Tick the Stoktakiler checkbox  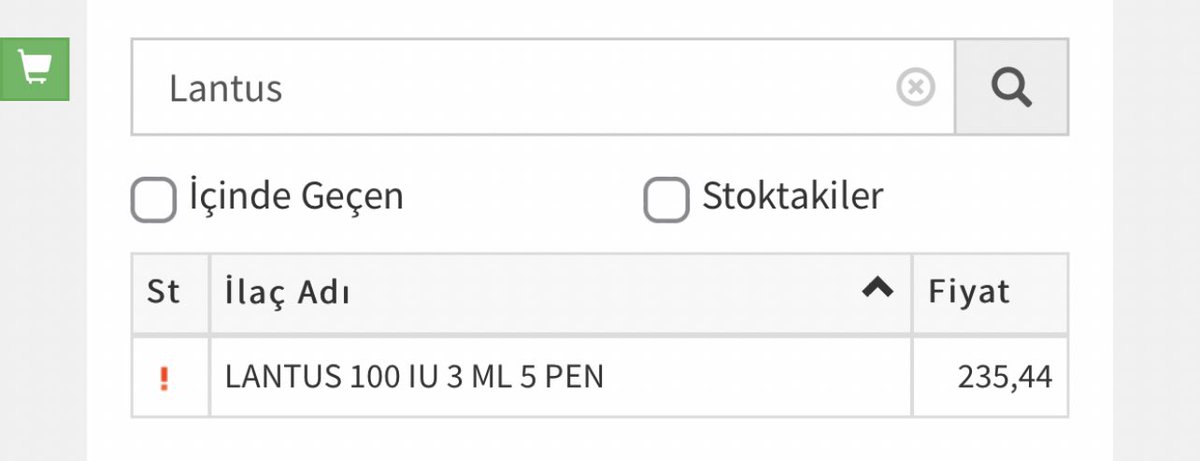pyautogui.click(x=666, y=200)
